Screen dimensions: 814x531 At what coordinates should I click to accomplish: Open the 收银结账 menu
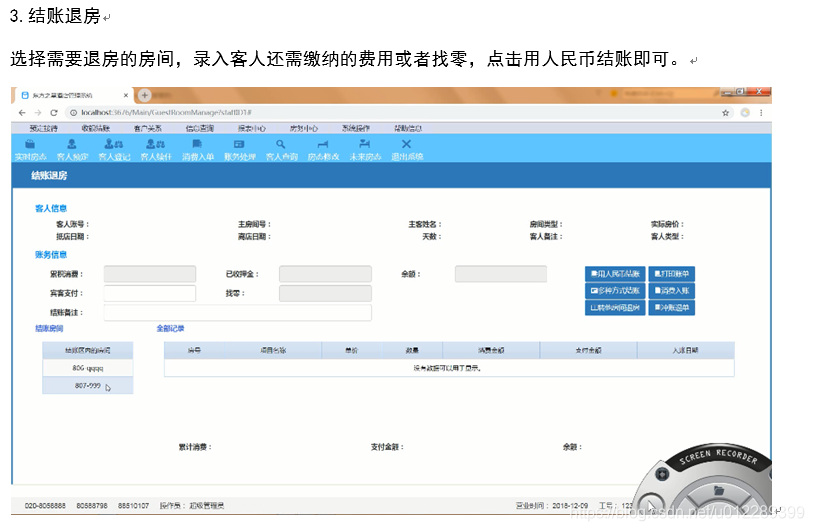96,128
